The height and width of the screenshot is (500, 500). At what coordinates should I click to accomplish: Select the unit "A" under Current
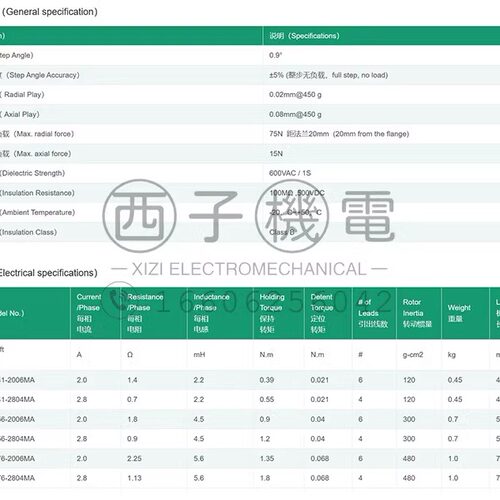click(x=79, y=355)
